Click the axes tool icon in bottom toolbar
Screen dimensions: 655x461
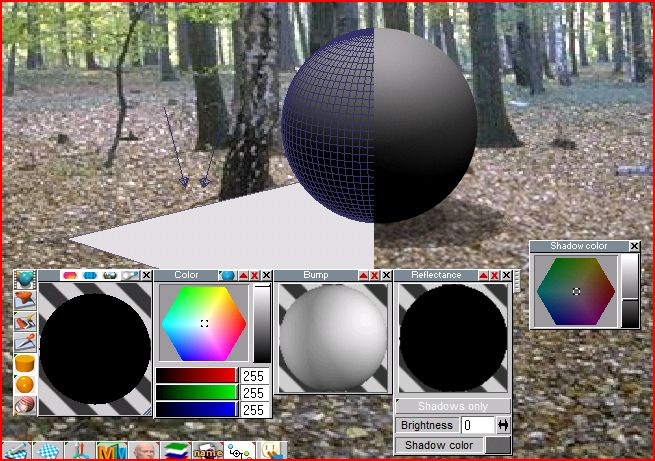79,451
